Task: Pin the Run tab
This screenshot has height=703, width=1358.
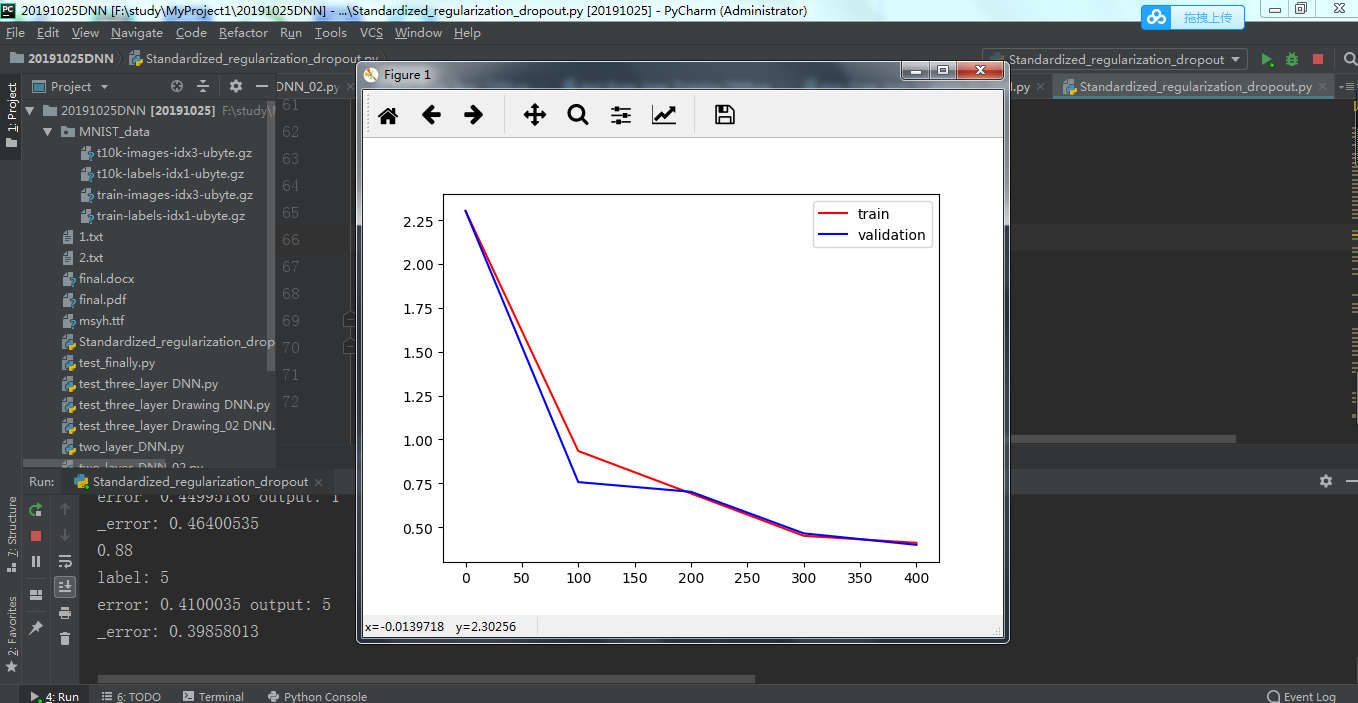Action: click(36, 627)
